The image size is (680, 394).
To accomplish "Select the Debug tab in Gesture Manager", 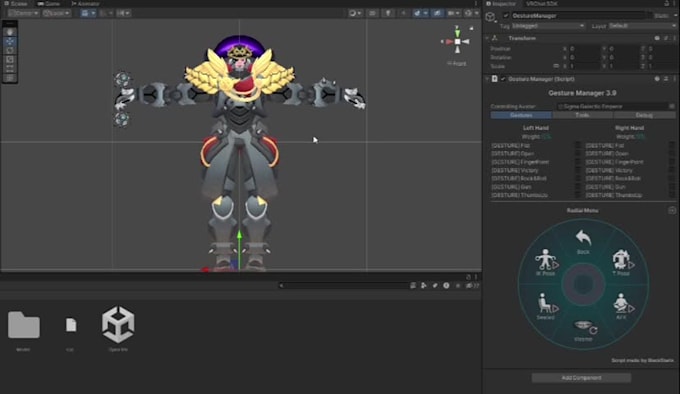I will [644, 115].
